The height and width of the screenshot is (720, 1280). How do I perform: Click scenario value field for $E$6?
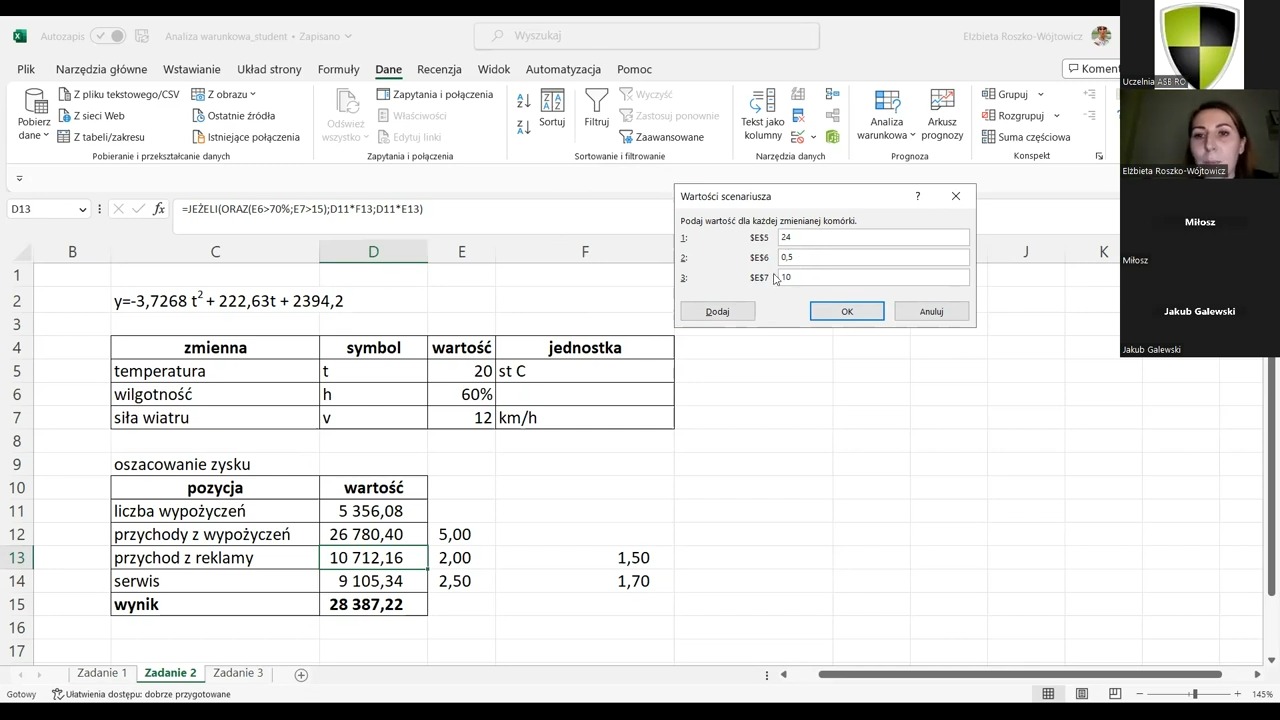pos(873,258)
